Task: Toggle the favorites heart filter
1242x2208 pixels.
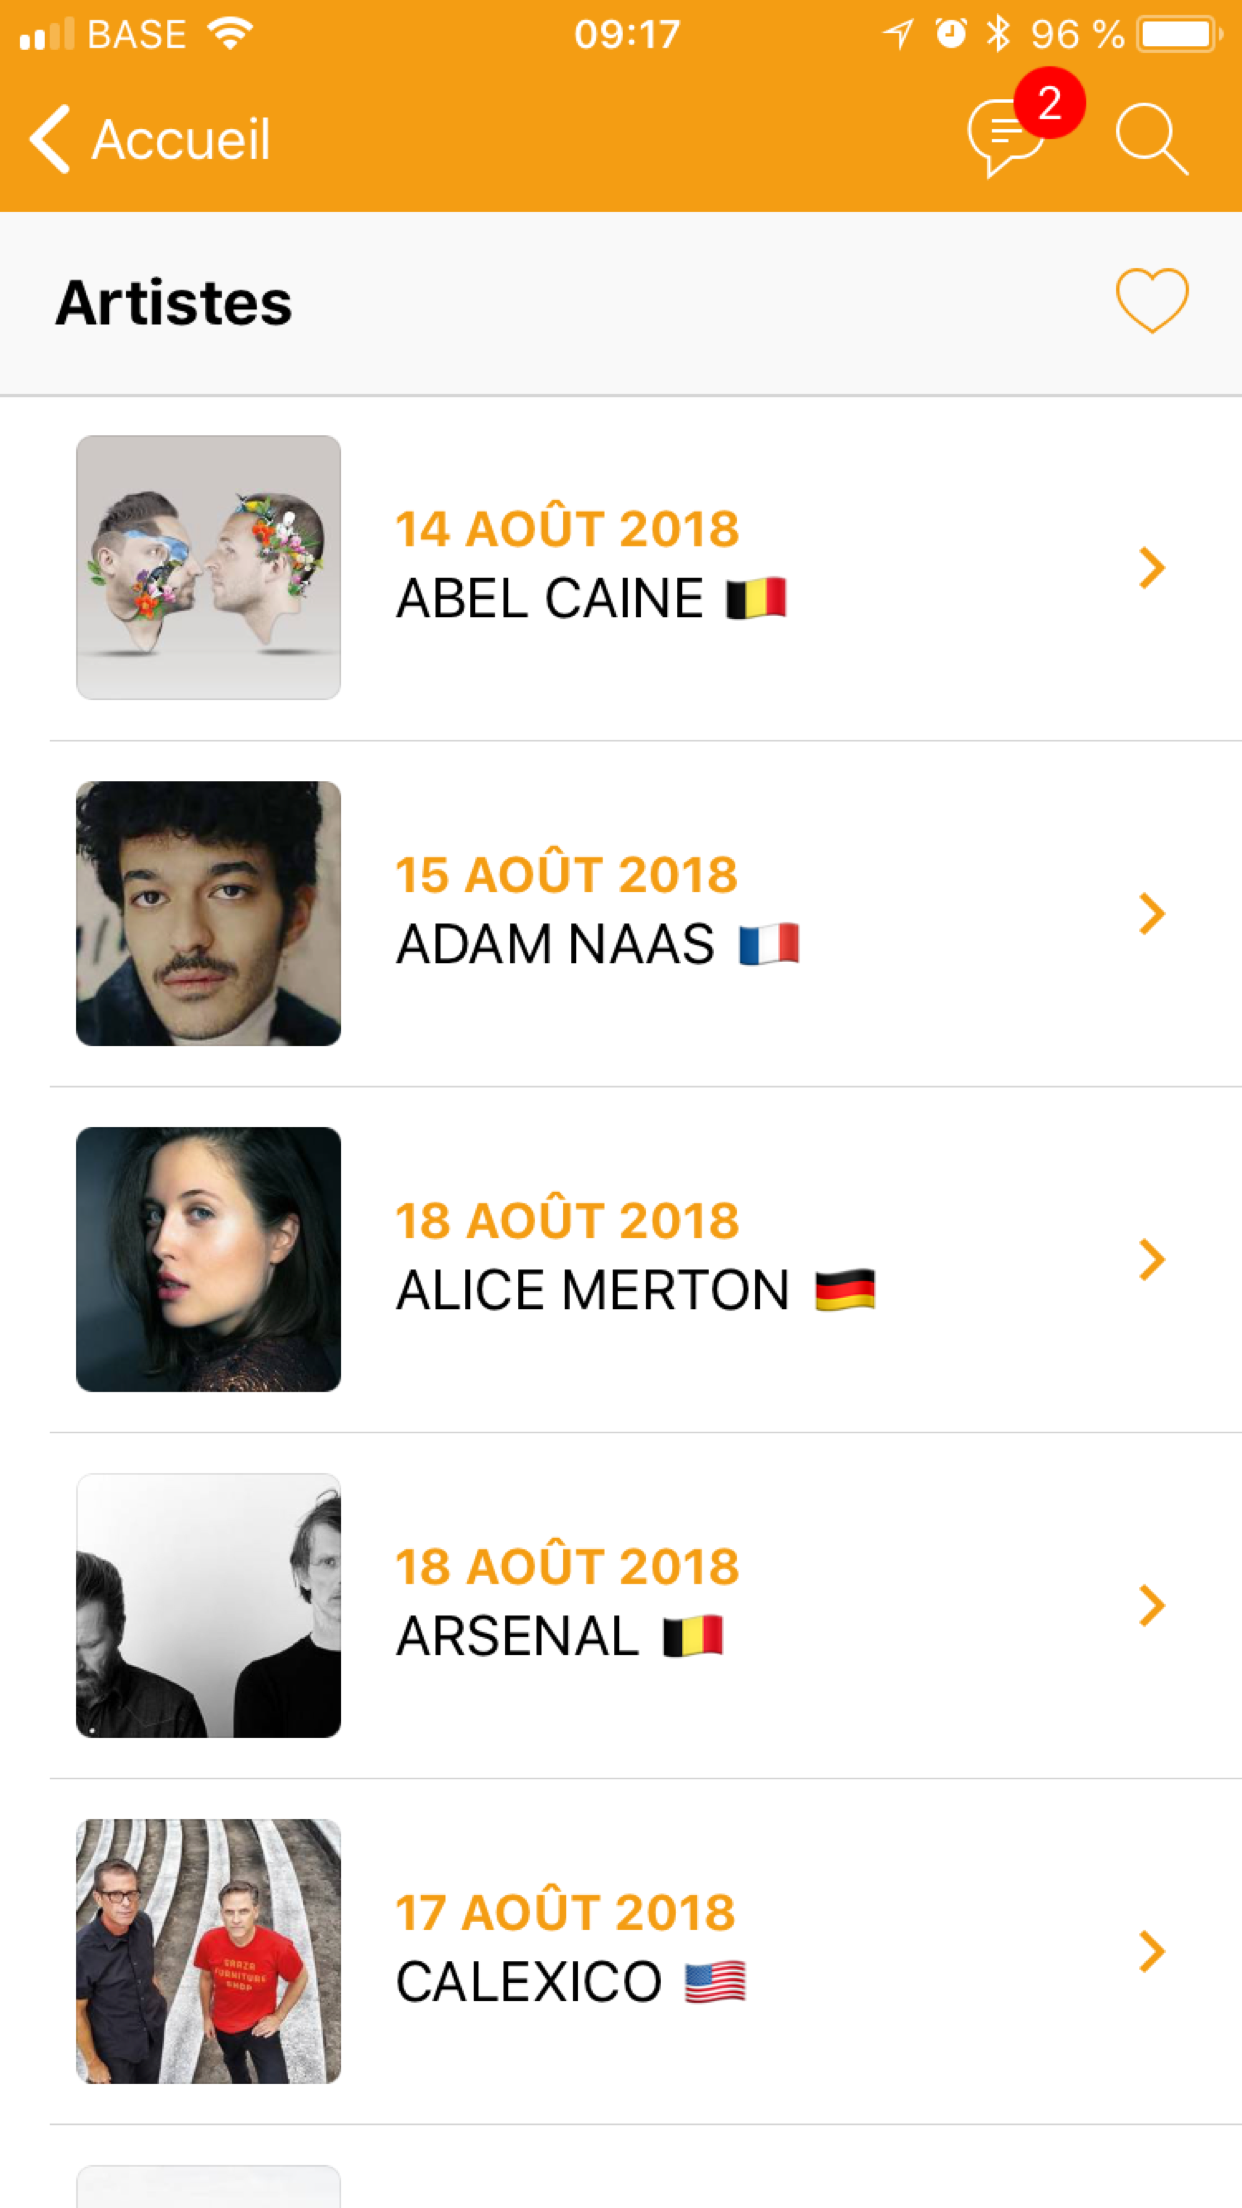Action: click(x=1151, y=300)
